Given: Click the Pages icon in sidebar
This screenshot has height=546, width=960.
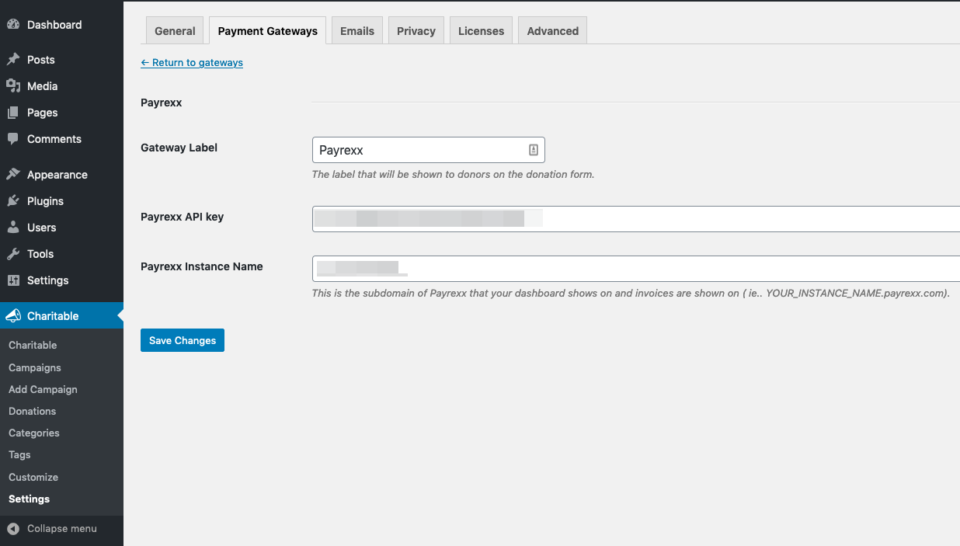Looking at the screenshot, I should tap(13, 113).
